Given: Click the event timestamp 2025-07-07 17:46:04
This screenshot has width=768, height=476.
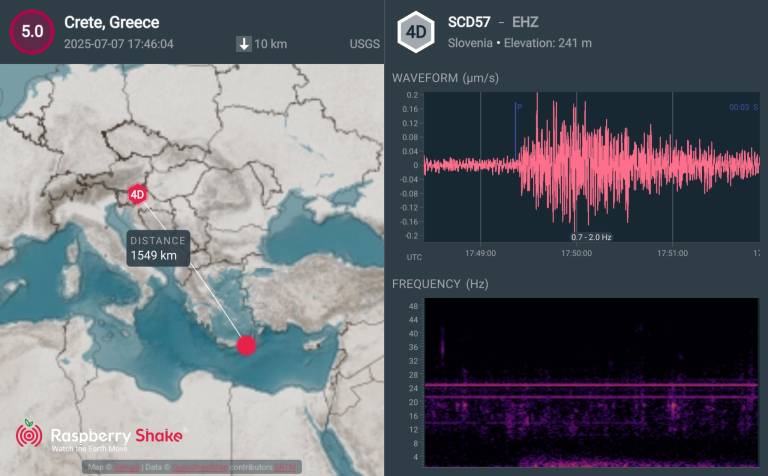Looking at the screenshot, I should (x=119, y=44).
